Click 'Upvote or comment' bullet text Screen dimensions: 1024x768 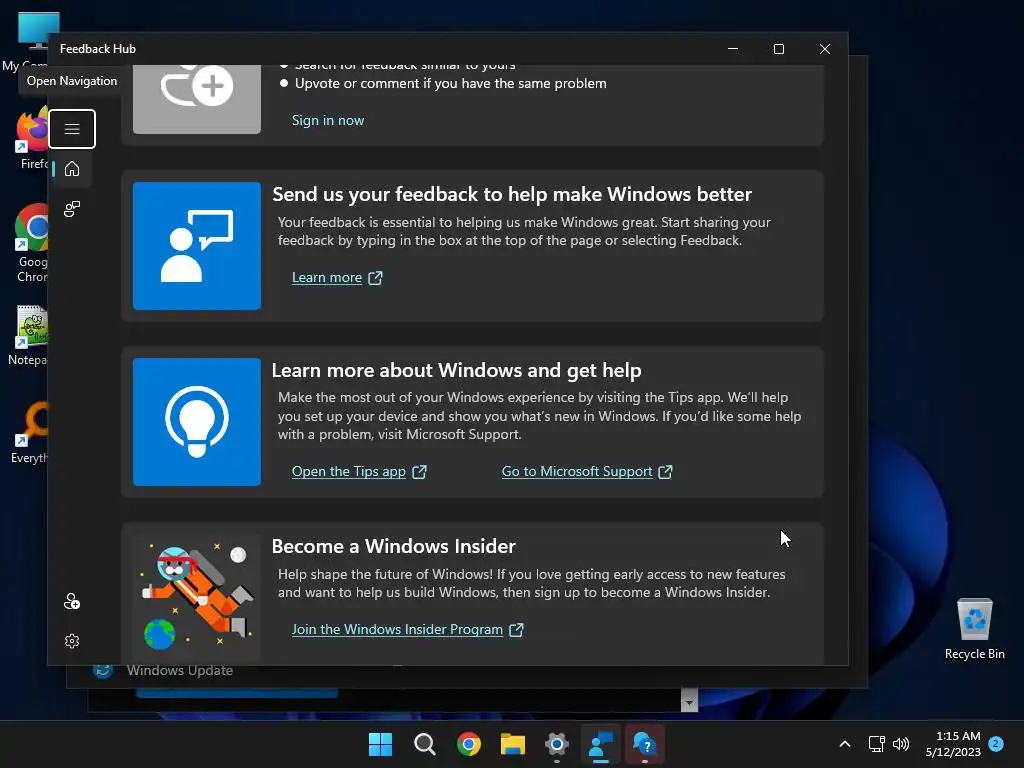pos(451,84)
